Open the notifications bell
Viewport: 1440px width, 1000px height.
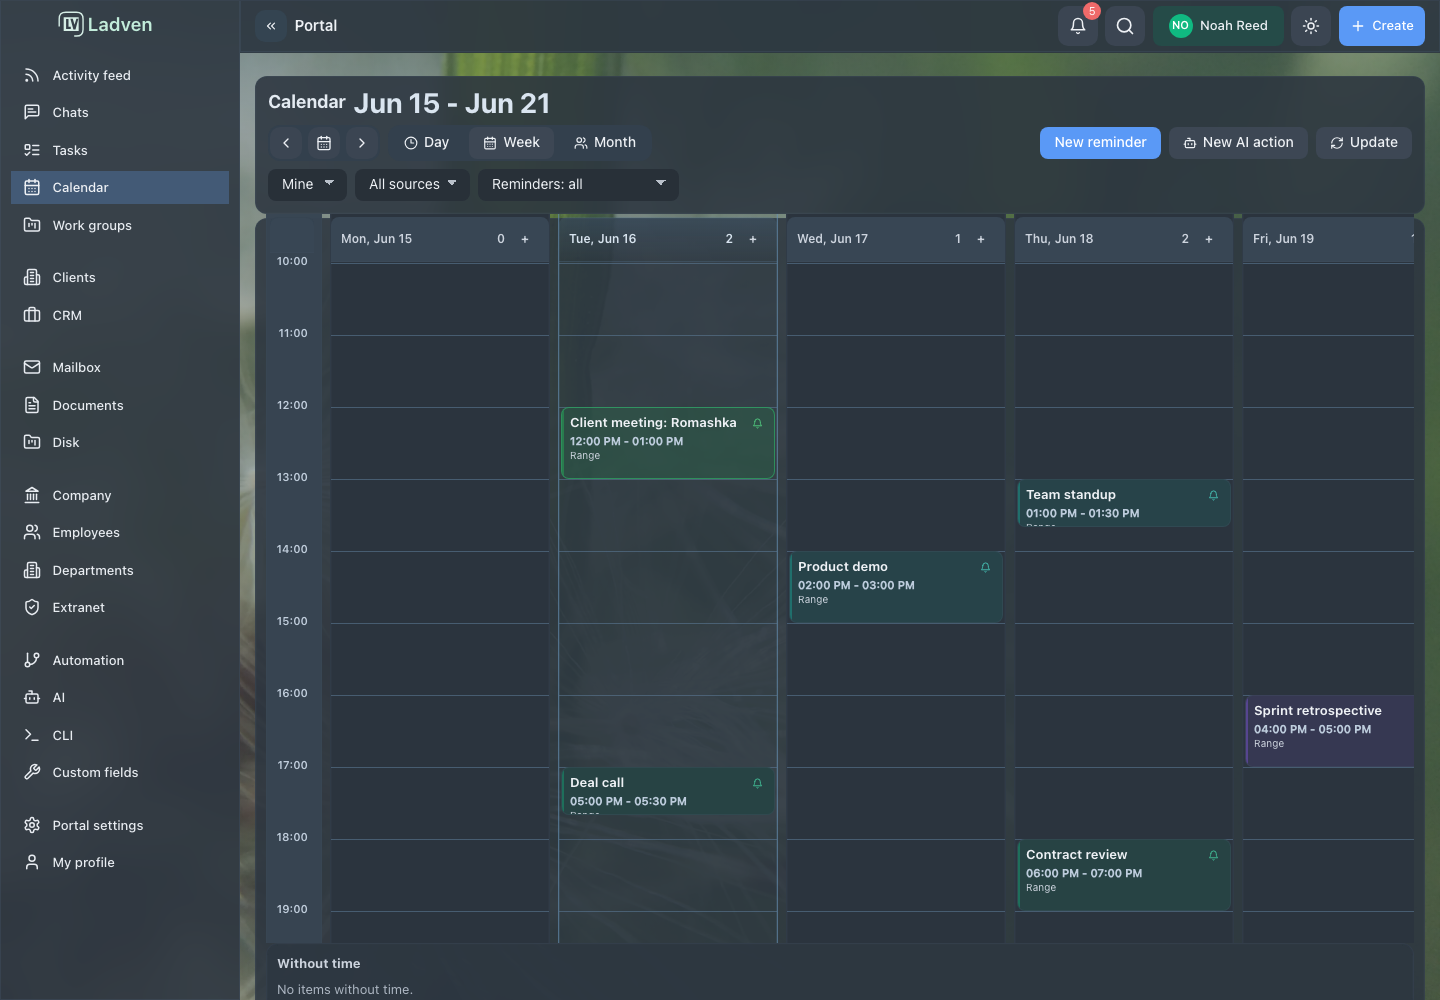tap(1078, 26)
